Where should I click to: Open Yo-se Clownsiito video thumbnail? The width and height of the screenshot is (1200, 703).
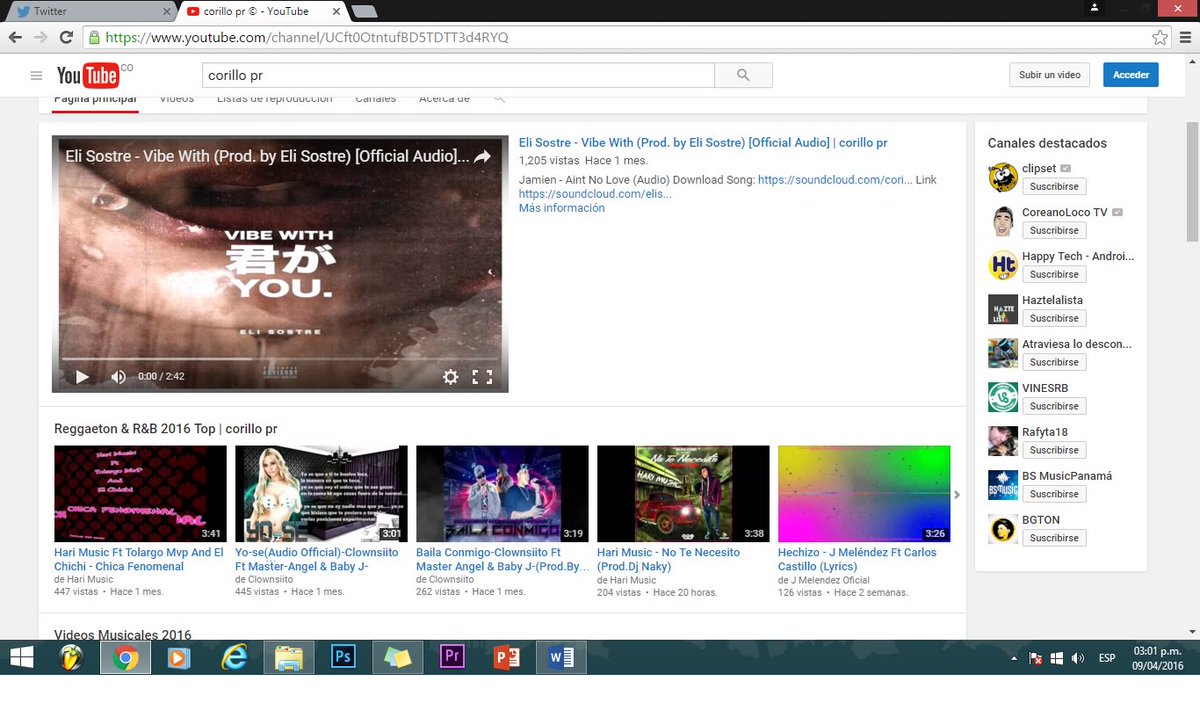(x=321, y=494)
